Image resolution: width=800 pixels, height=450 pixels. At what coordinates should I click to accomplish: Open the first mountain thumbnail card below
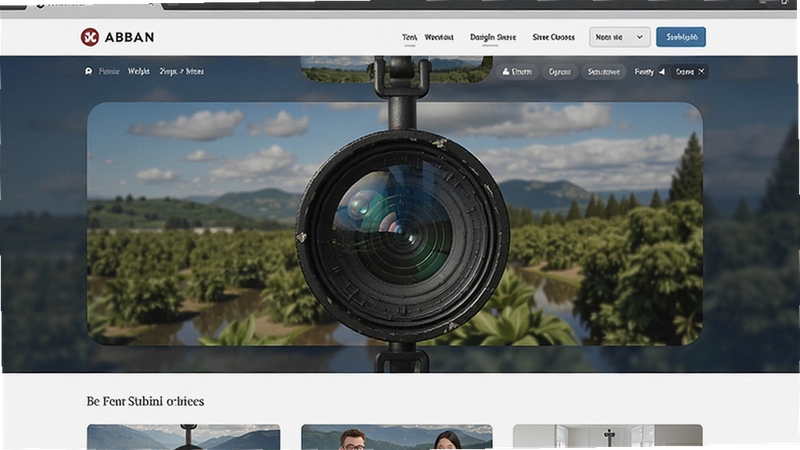184,437
